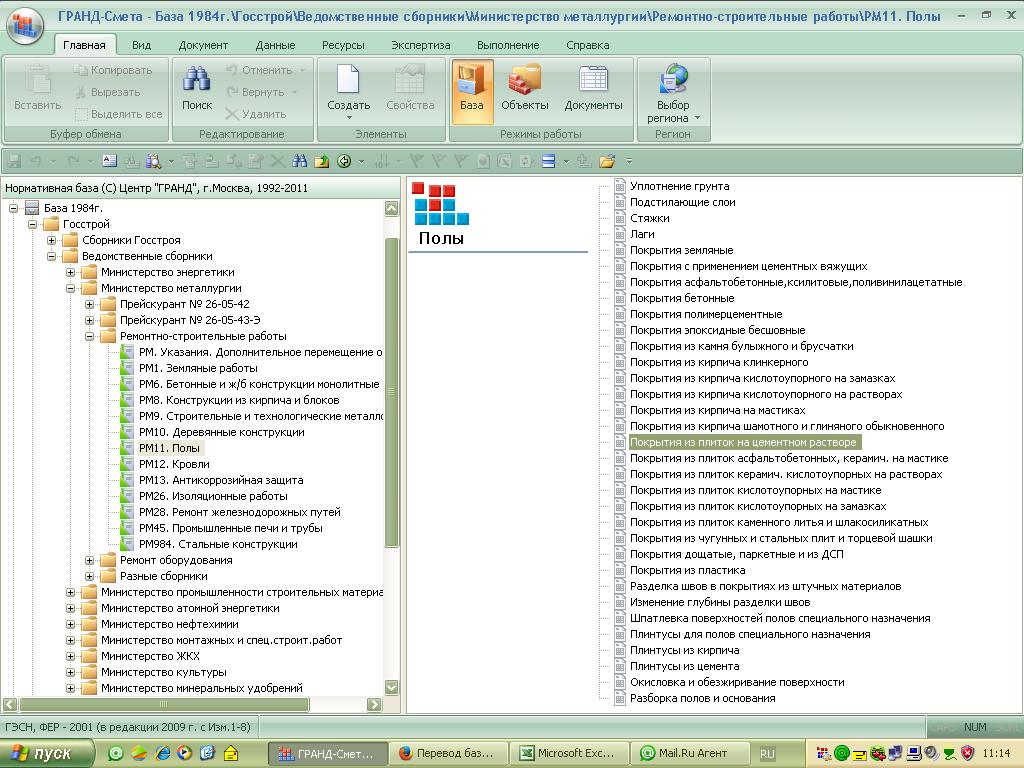Click the Поиск binoculars icon in the ribbon
This screenshot has width=1024, height=768.
click(x=196, y=88)
